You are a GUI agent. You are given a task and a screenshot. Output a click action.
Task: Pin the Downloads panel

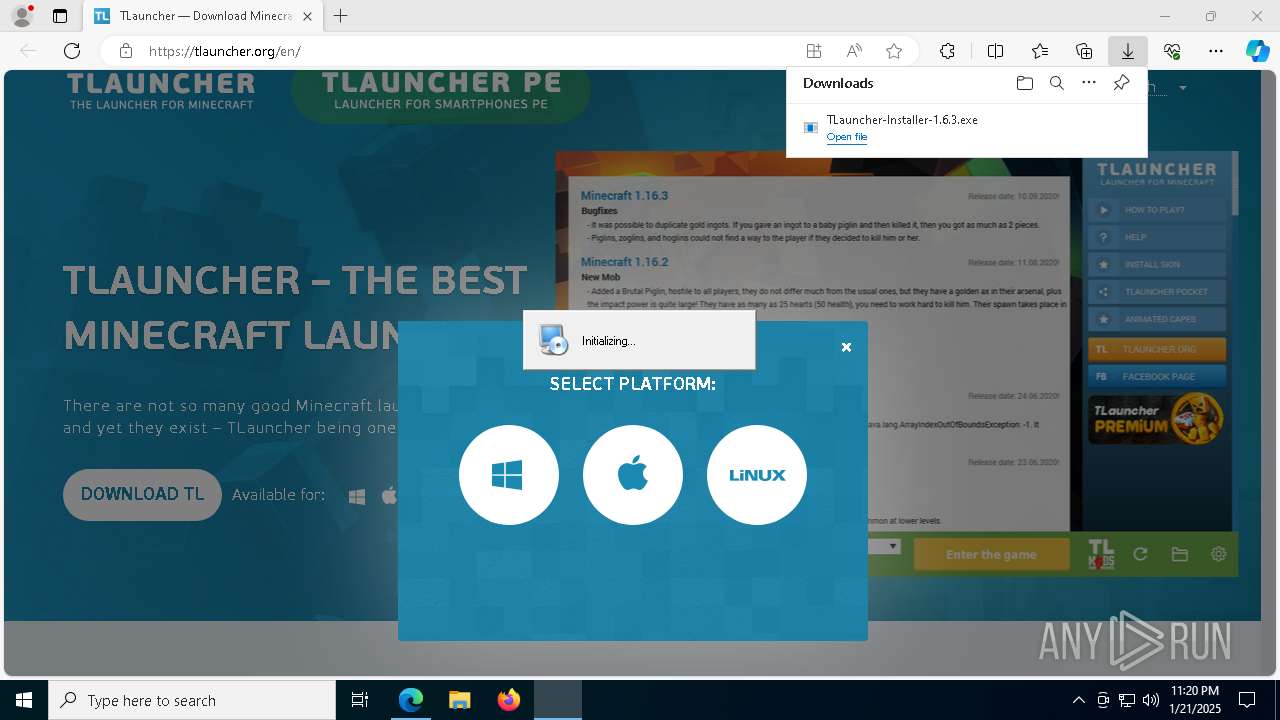(1121, 83)
